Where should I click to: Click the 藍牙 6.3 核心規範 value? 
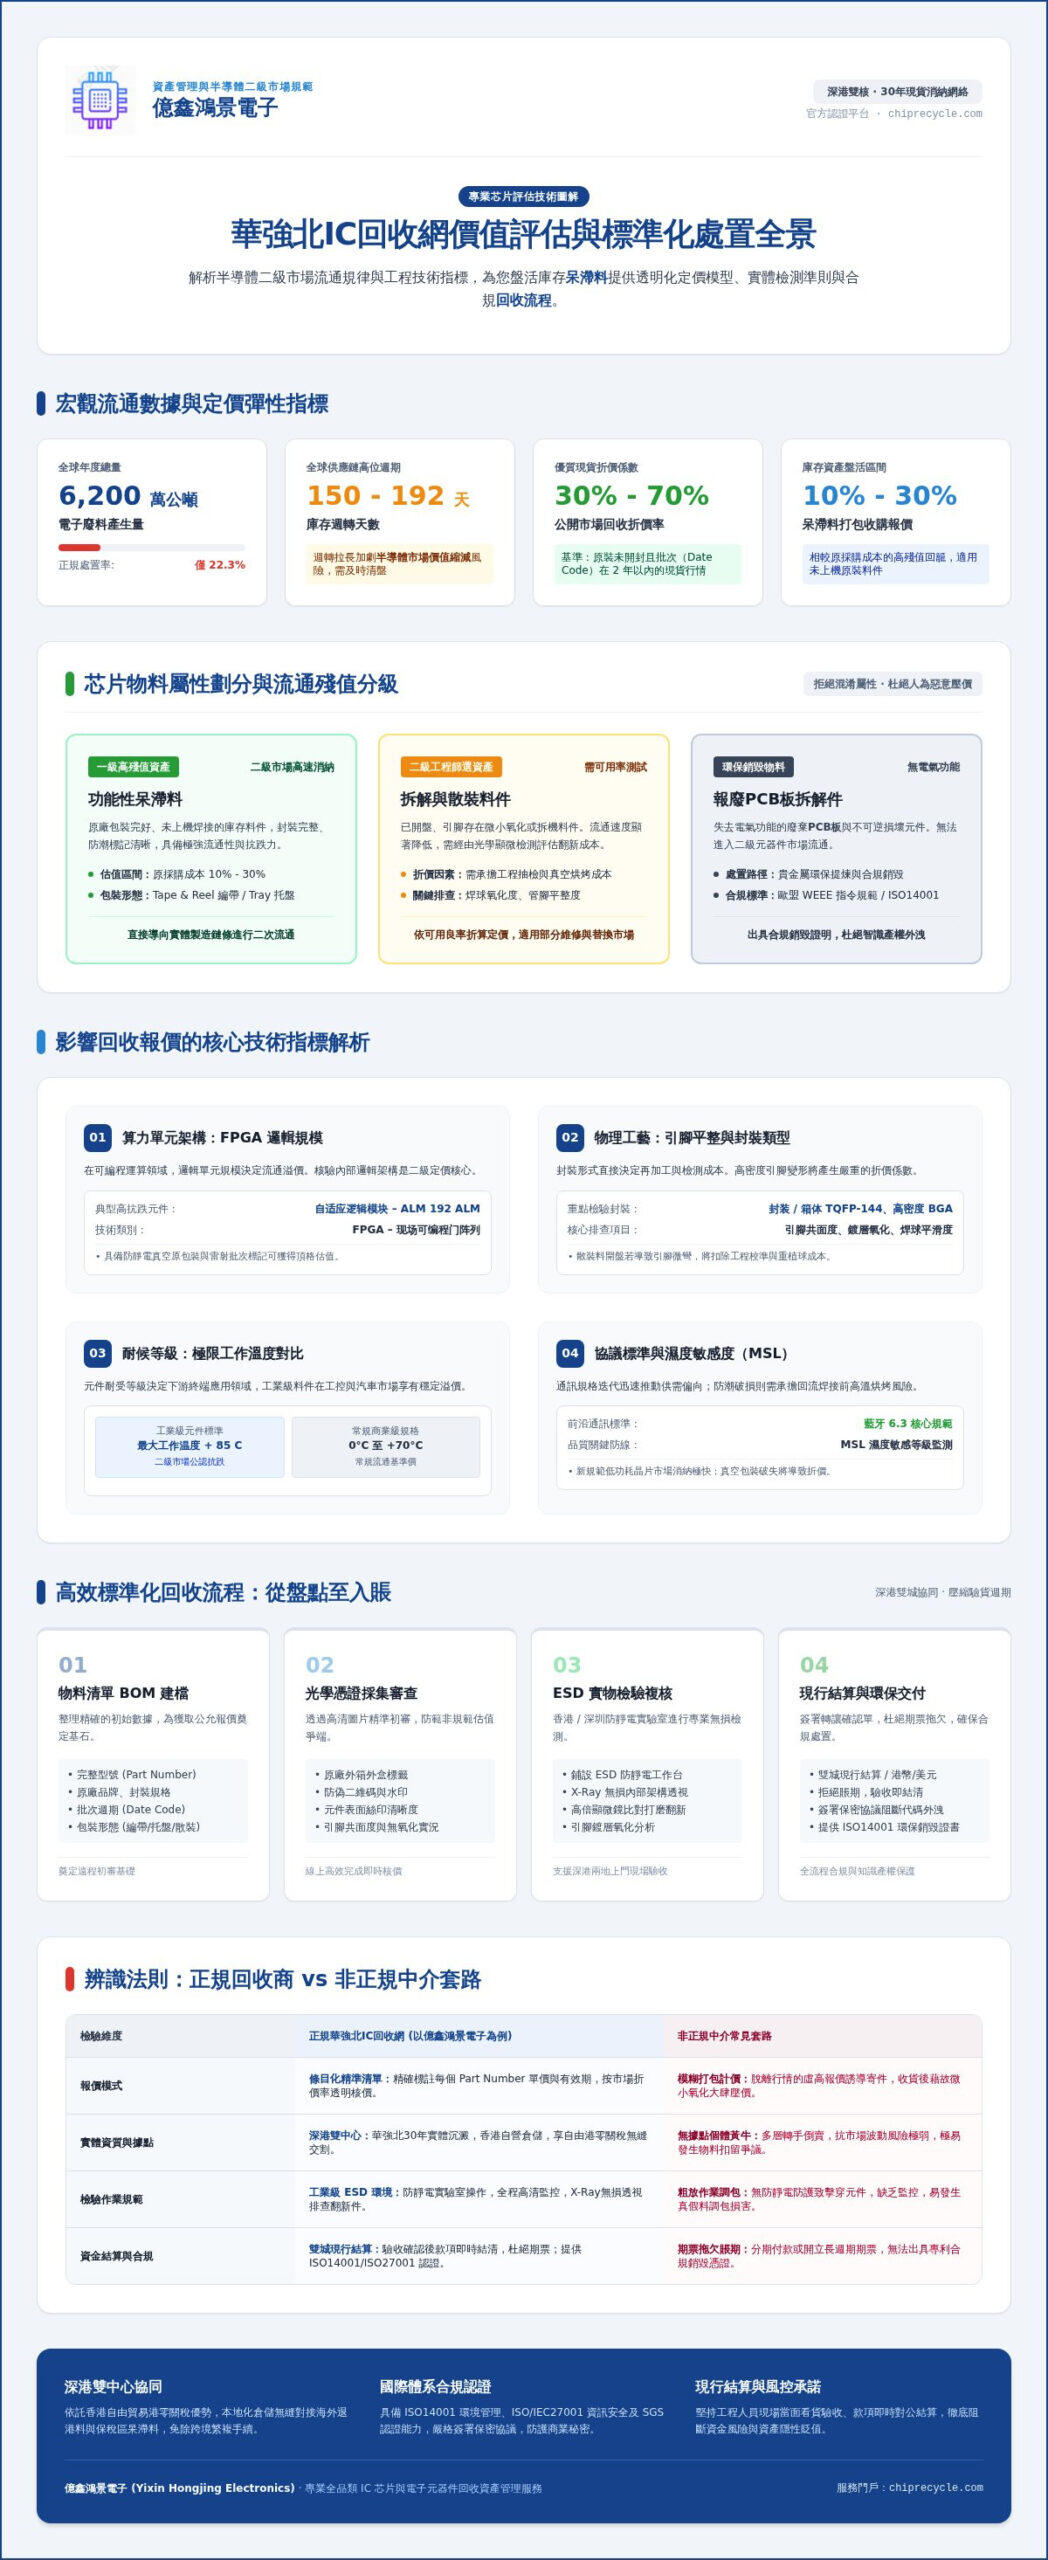908,1423
